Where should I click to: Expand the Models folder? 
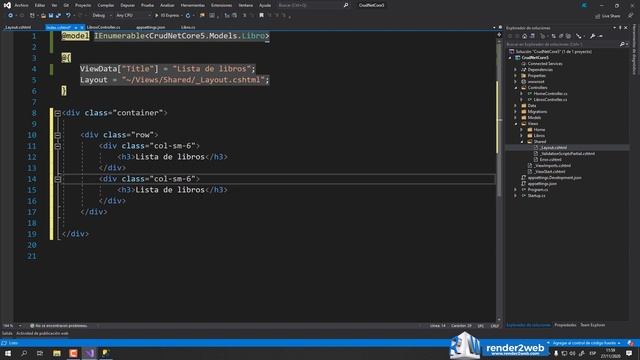click(x=516, y=118)
